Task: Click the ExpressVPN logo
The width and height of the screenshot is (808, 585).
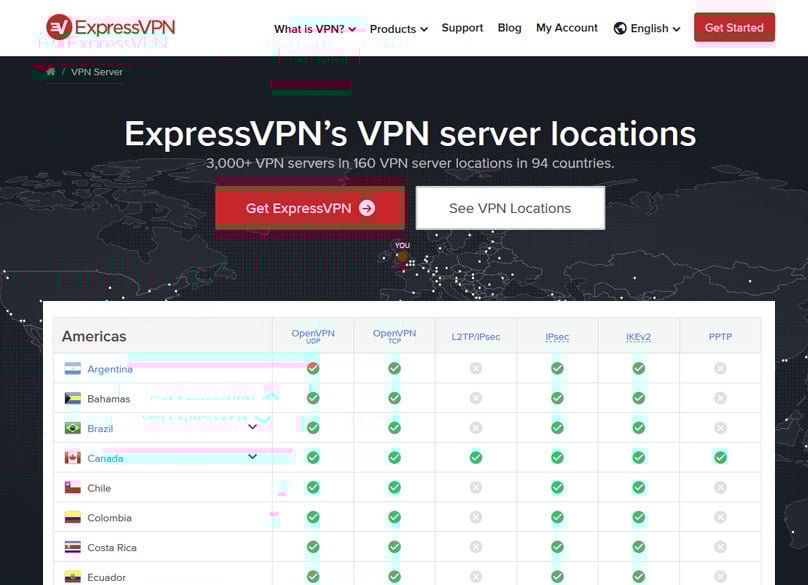Action: click(x=110, y=27)
